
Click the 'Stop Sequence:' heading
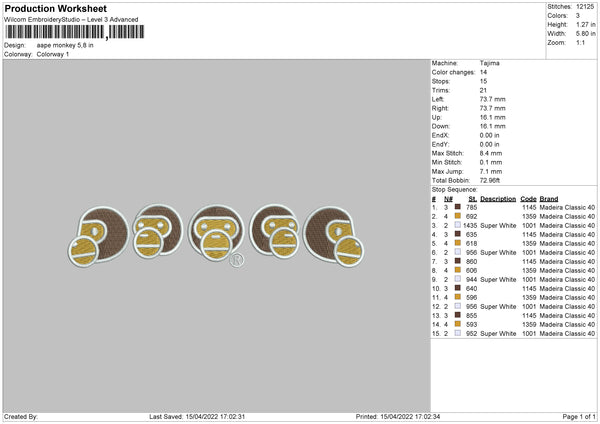(x=455, y=189)
